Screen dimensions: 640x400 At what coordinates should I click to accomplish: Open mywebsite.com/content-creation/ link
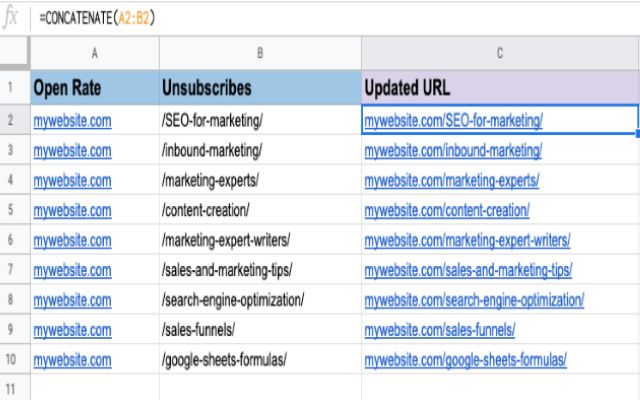point(447,211)
